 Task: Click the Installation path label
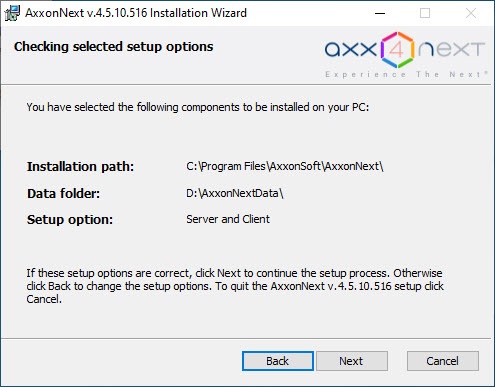coord(80,166)
